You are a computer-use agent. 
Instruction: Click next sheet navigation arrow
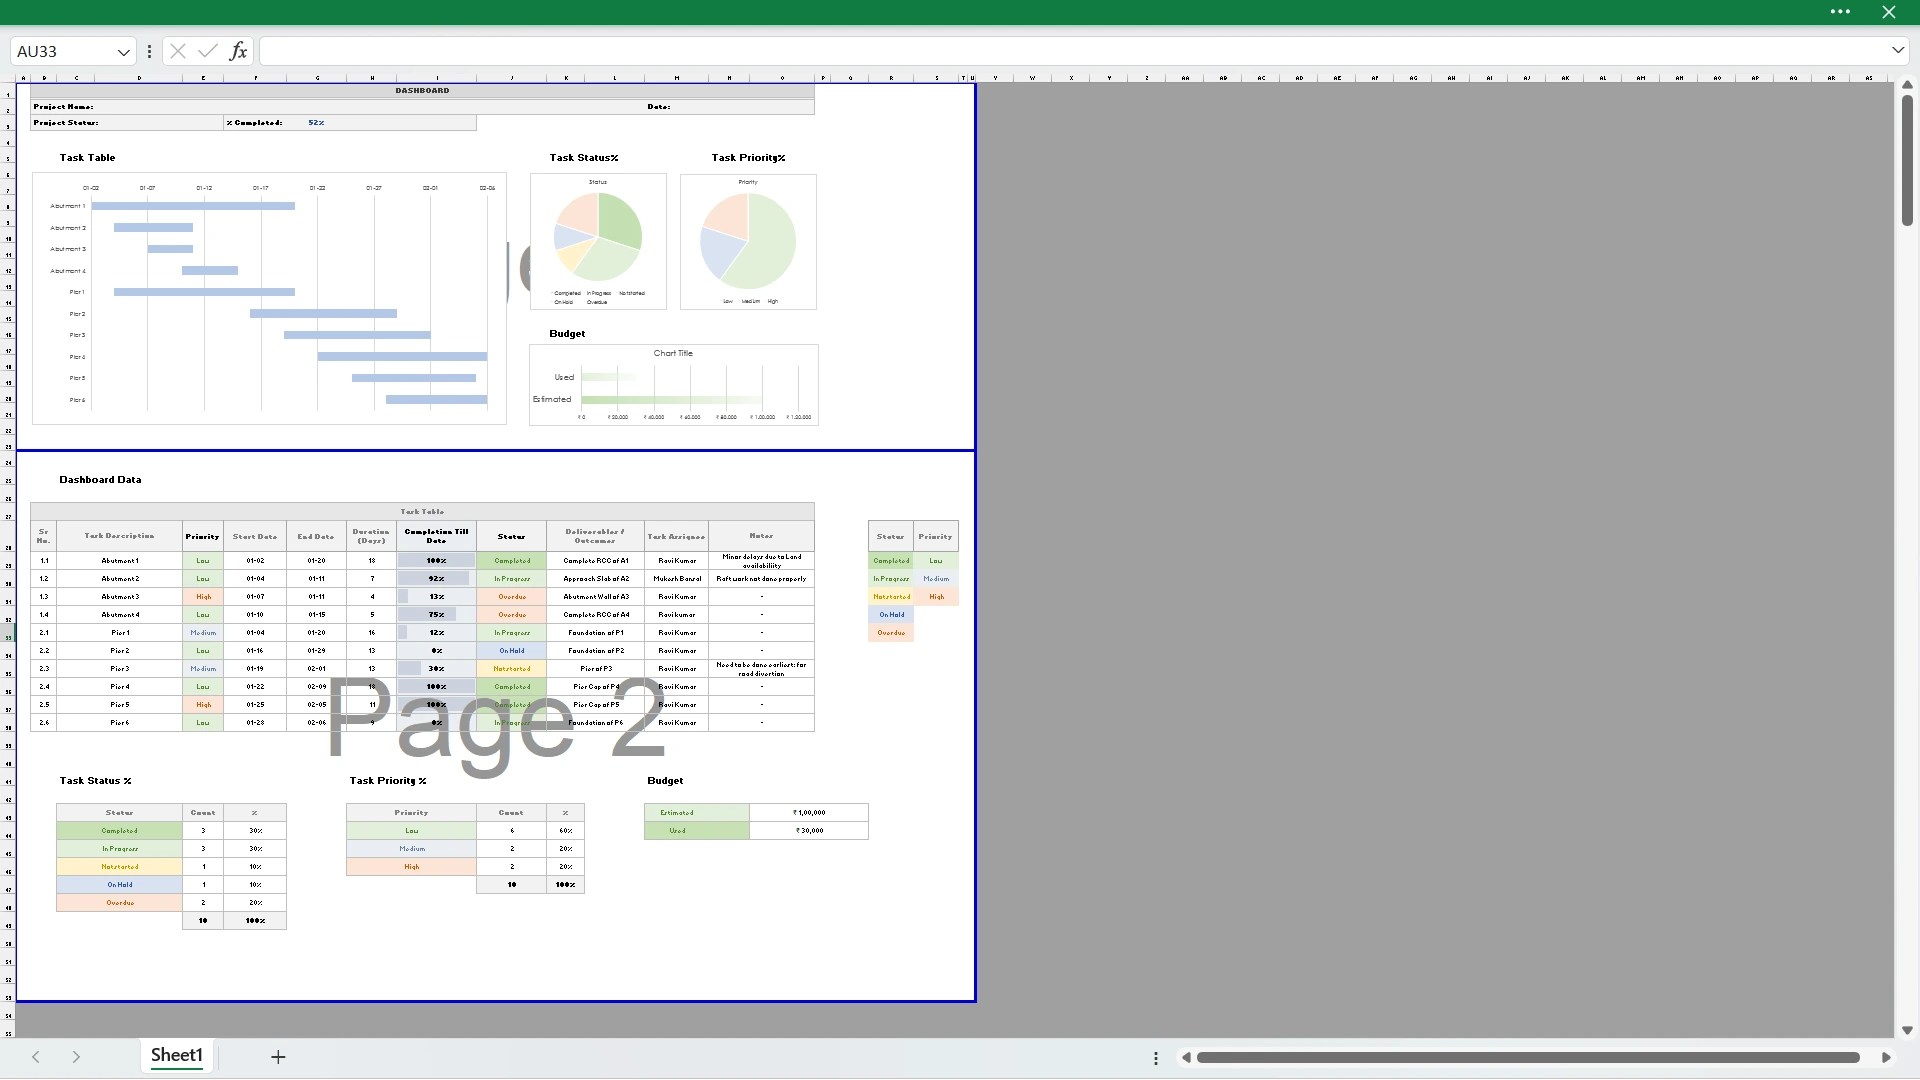[x=76, y=1057]
